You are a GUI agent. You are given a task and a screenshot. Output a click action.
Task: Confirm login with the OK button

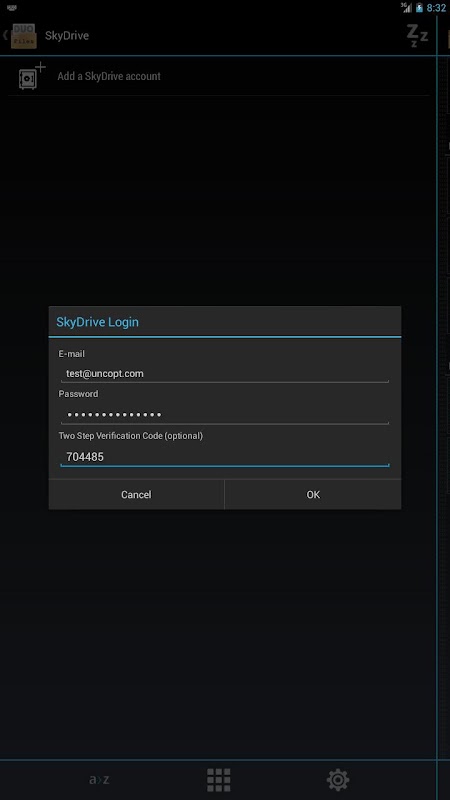click(x=313, y=494)
